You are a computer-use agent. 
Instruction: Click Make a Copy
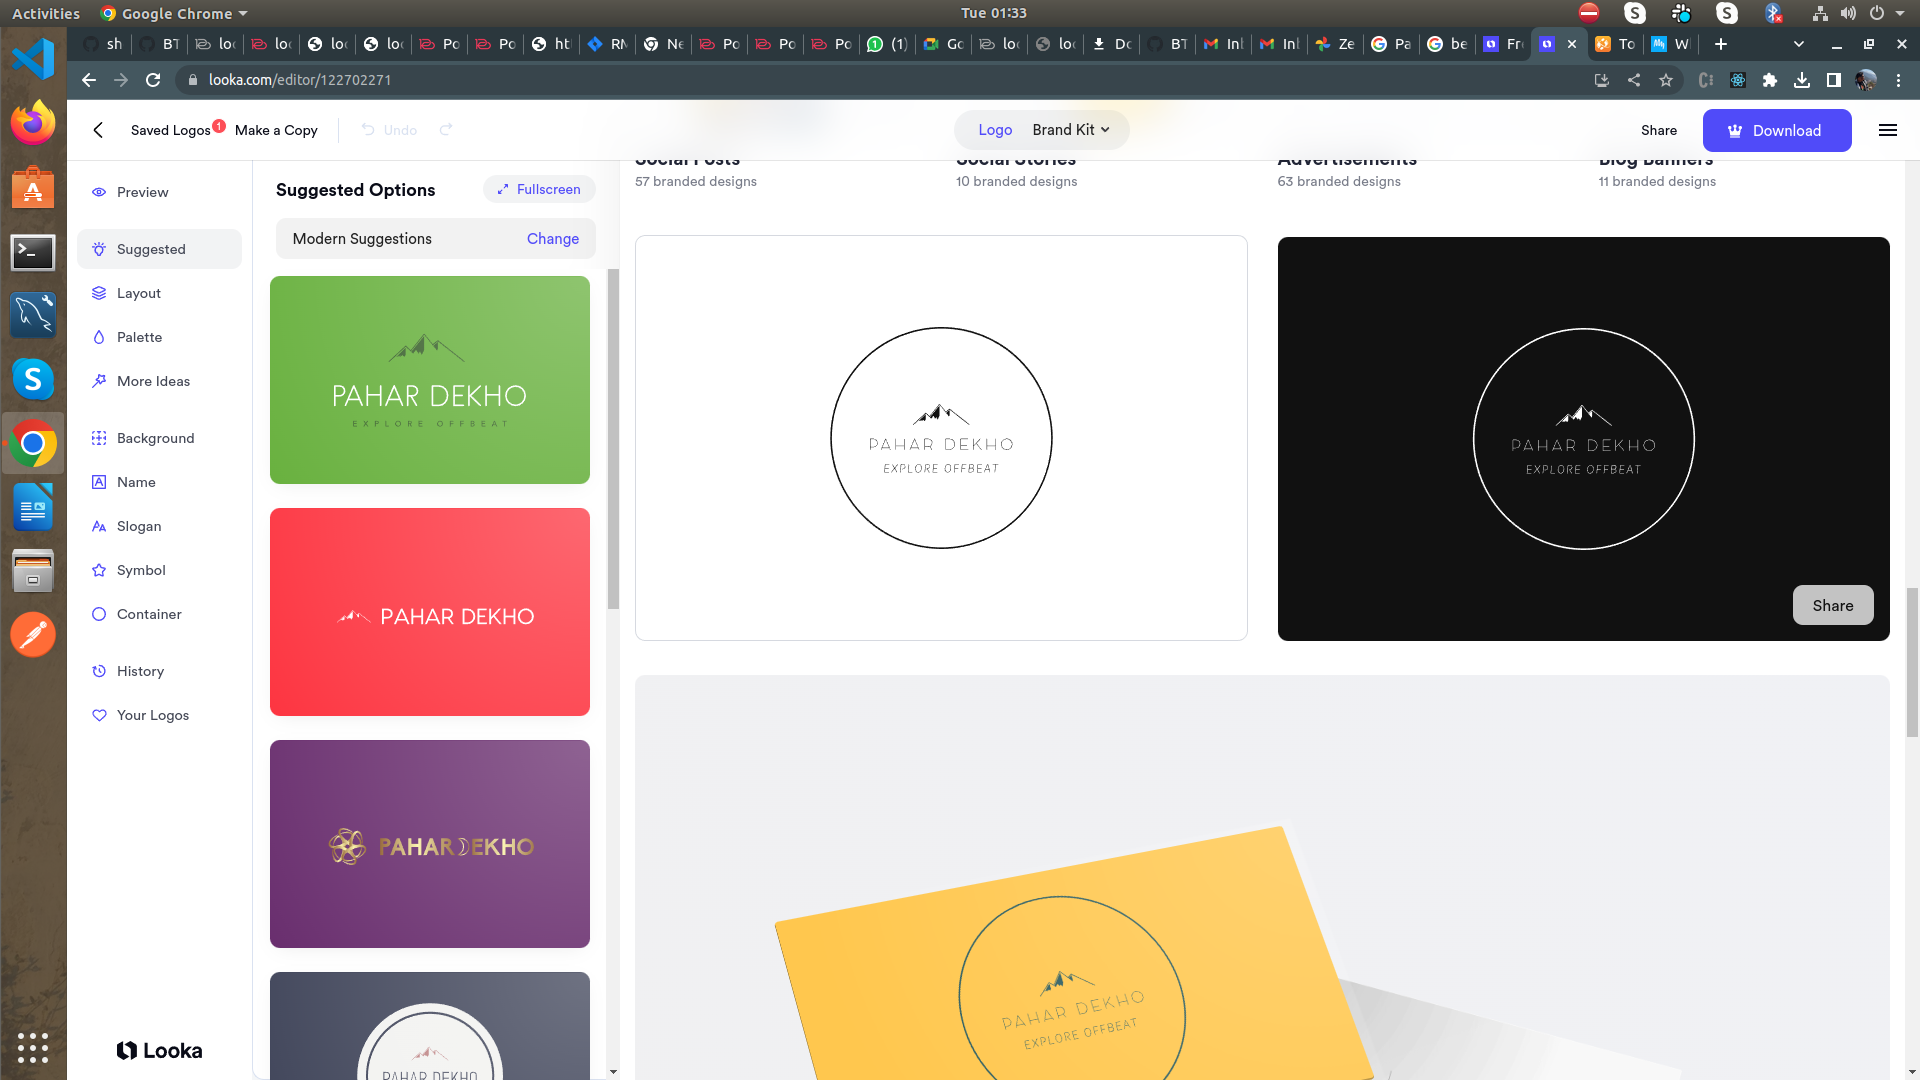[276, 130]
